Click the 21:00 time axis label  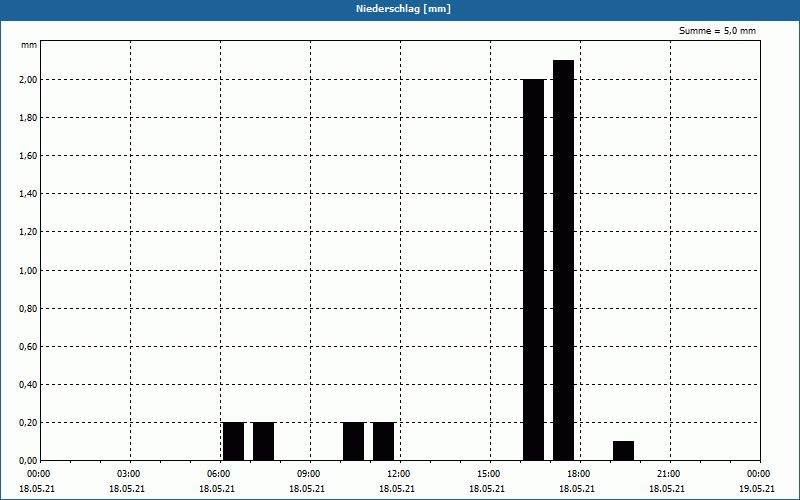[668, 474]
